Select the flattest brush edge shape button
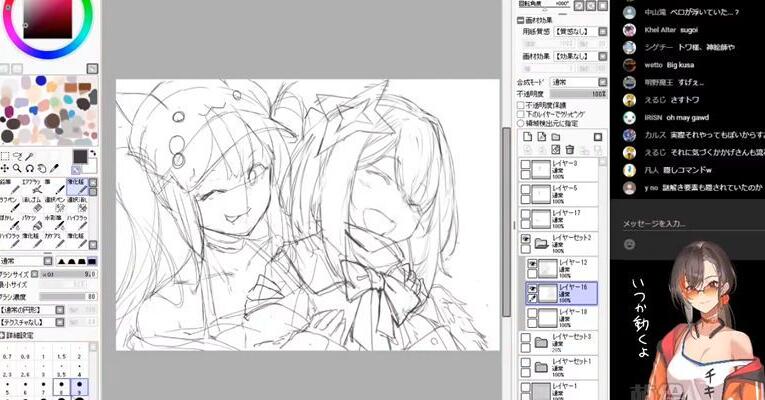Image resolution: width=765 pixels, height=400 pixels. pos(92,261)
